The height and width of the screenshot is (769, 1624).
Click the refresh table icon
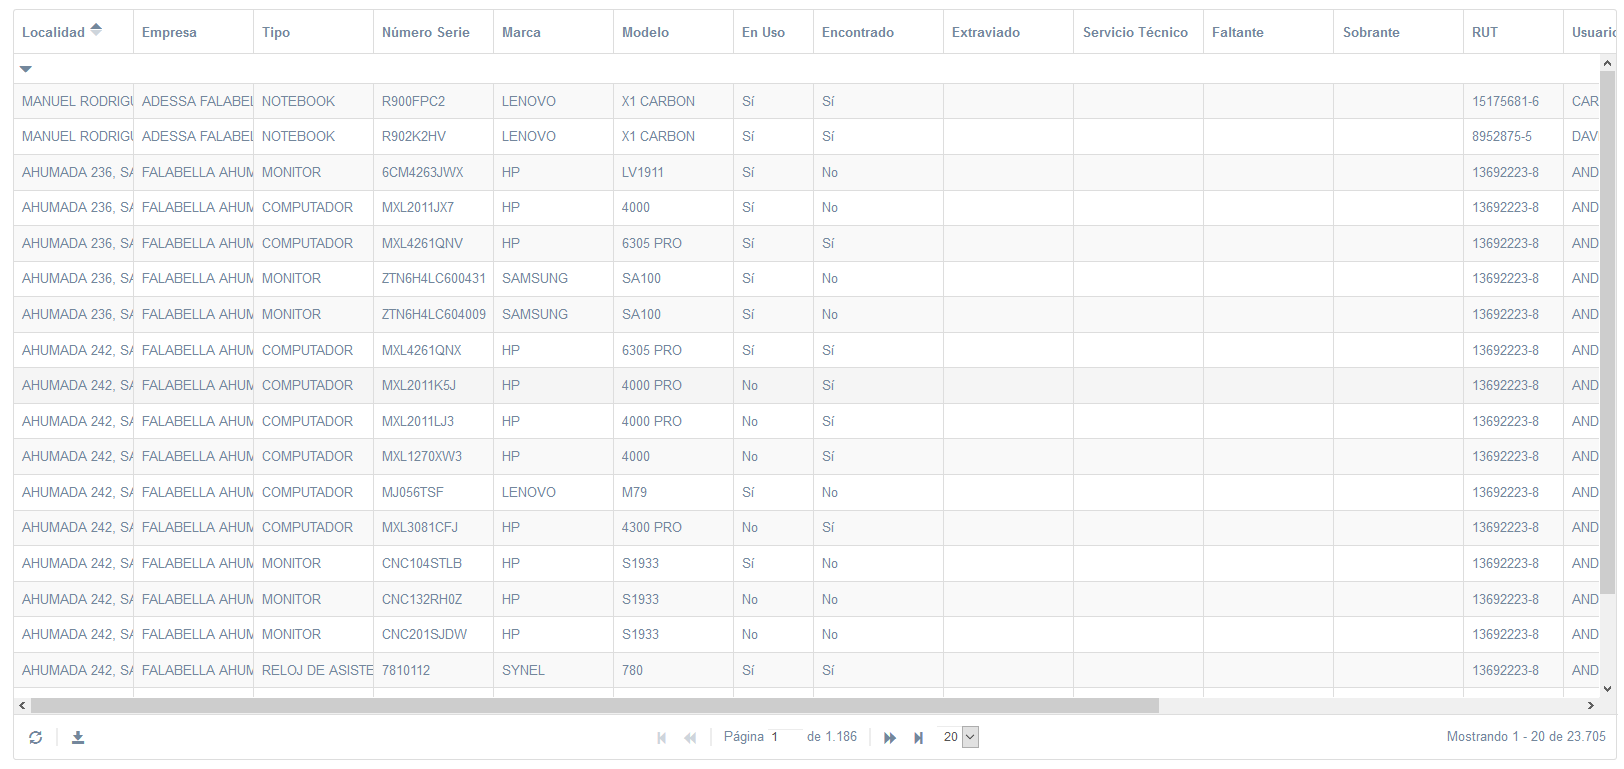pos(36,737)
